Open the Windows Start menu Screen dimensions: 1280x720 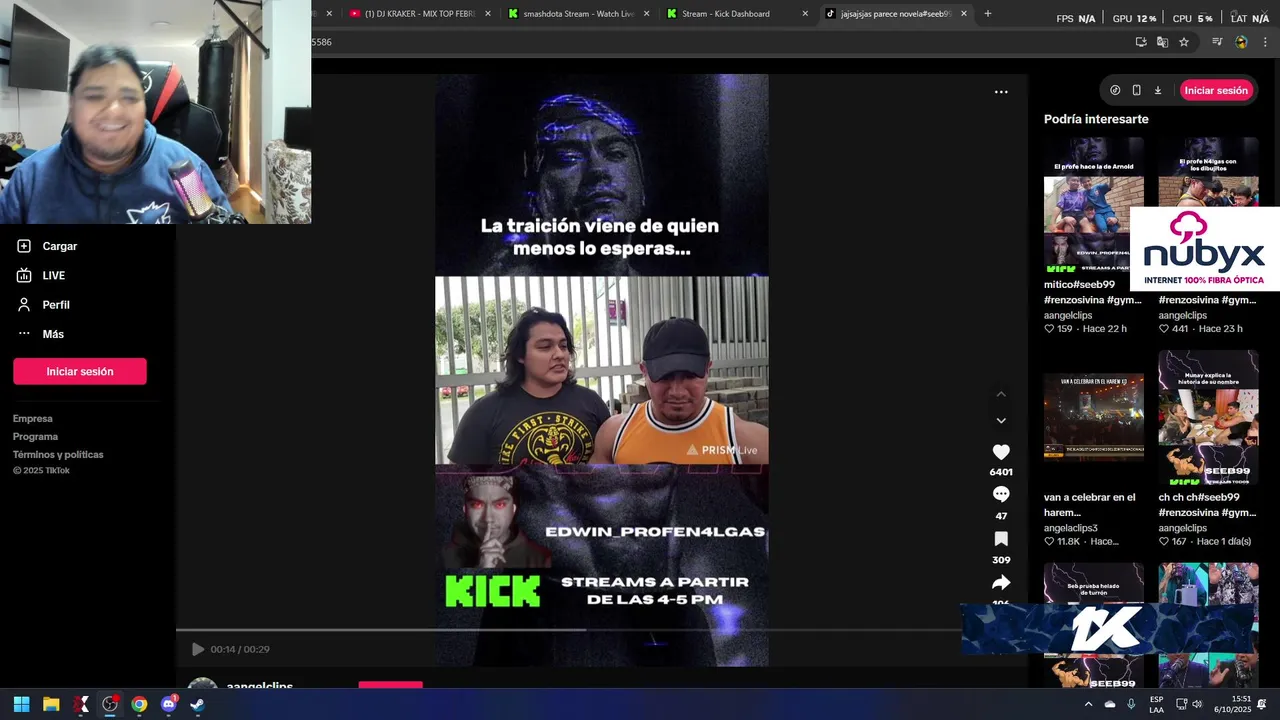point(21,704)
